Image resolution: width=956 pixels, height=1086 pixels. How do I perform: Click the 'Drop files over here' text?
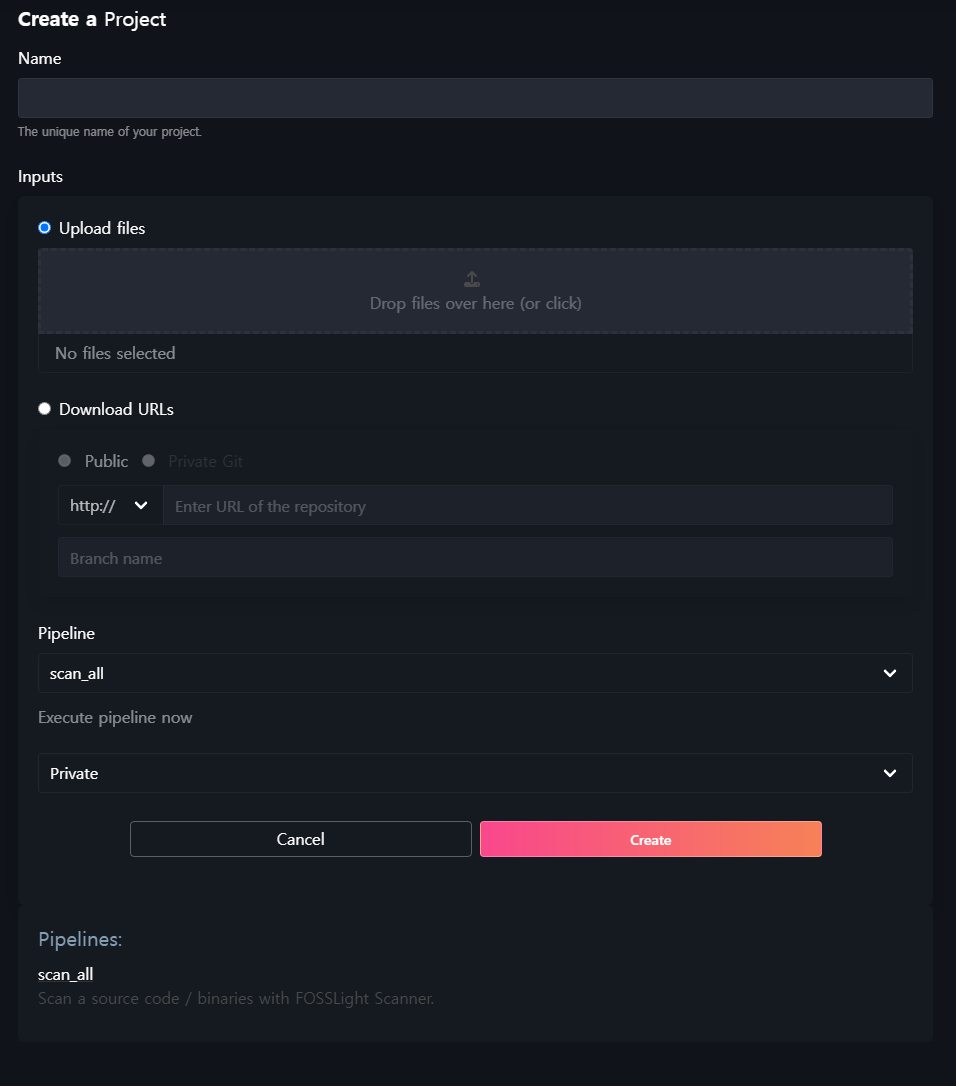[x=475, y=303]
